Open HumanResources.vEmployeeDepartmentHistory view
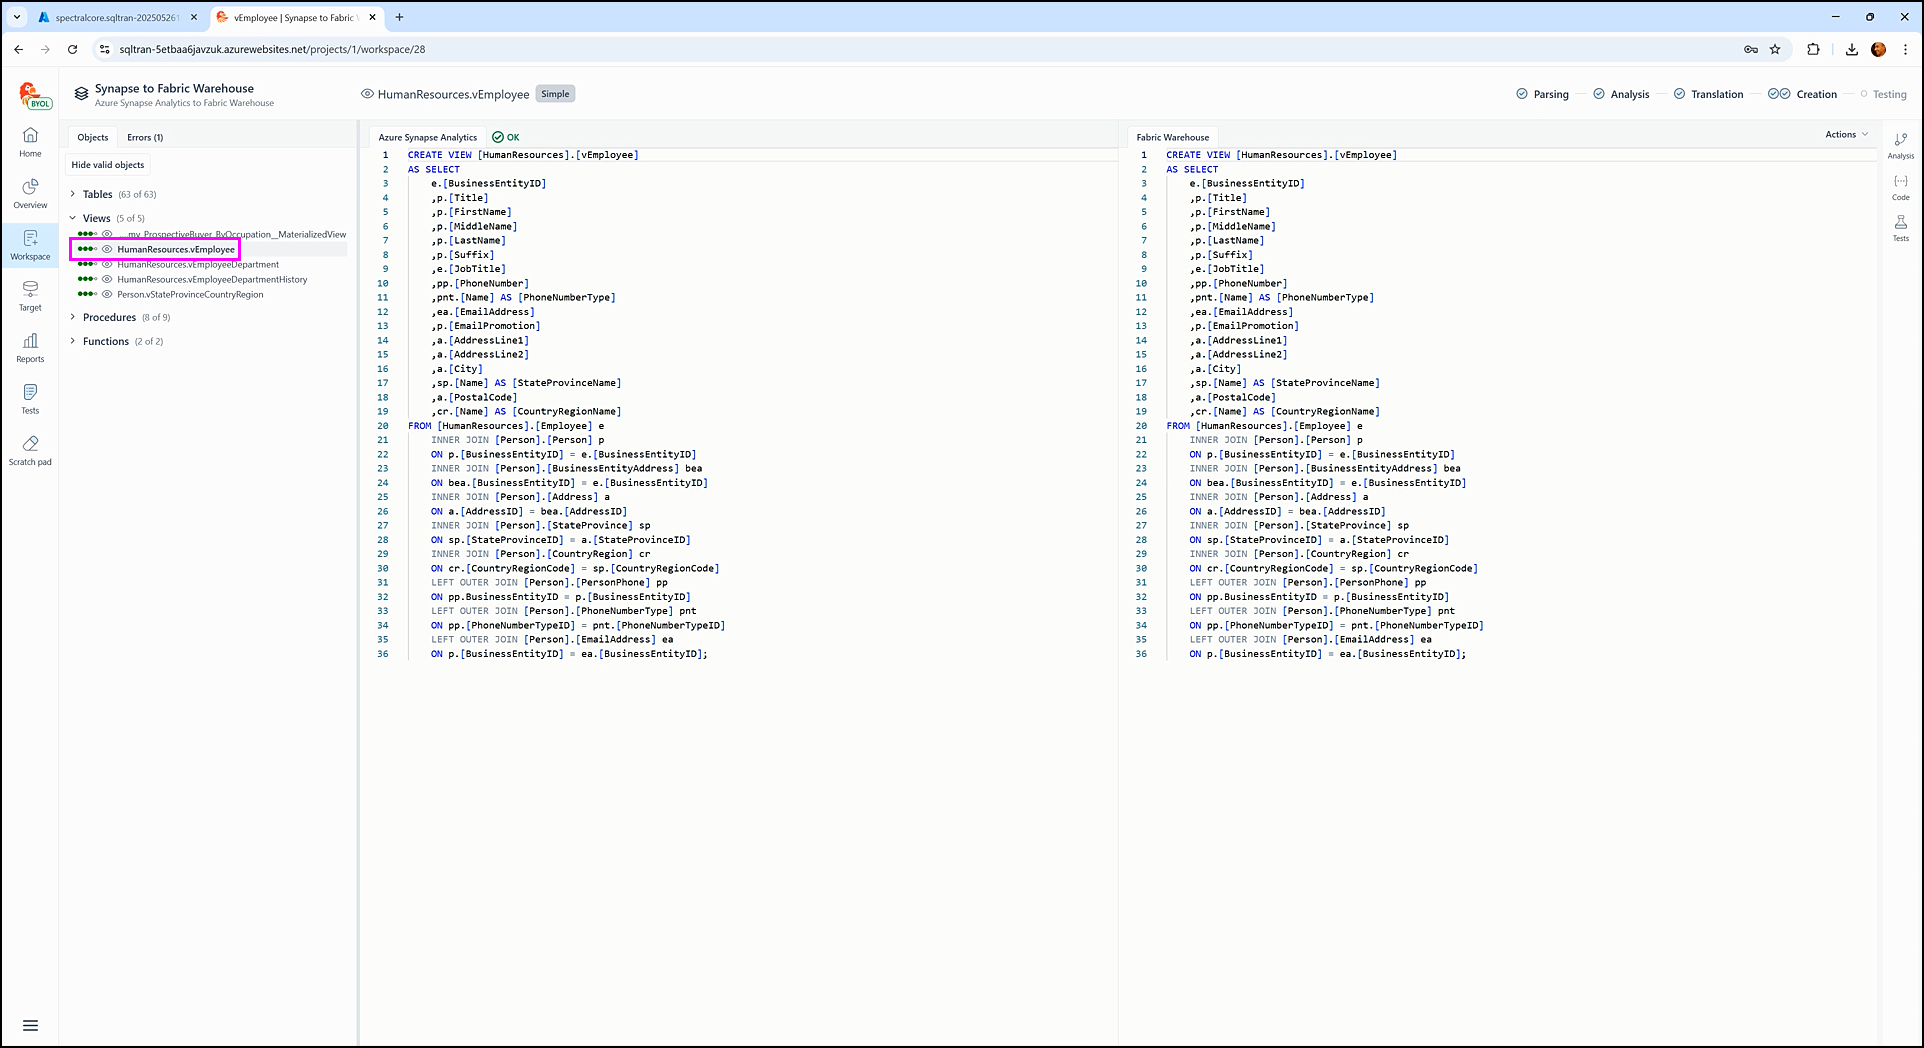Screen dimensions: 1924x1048 tap(212, 280)
